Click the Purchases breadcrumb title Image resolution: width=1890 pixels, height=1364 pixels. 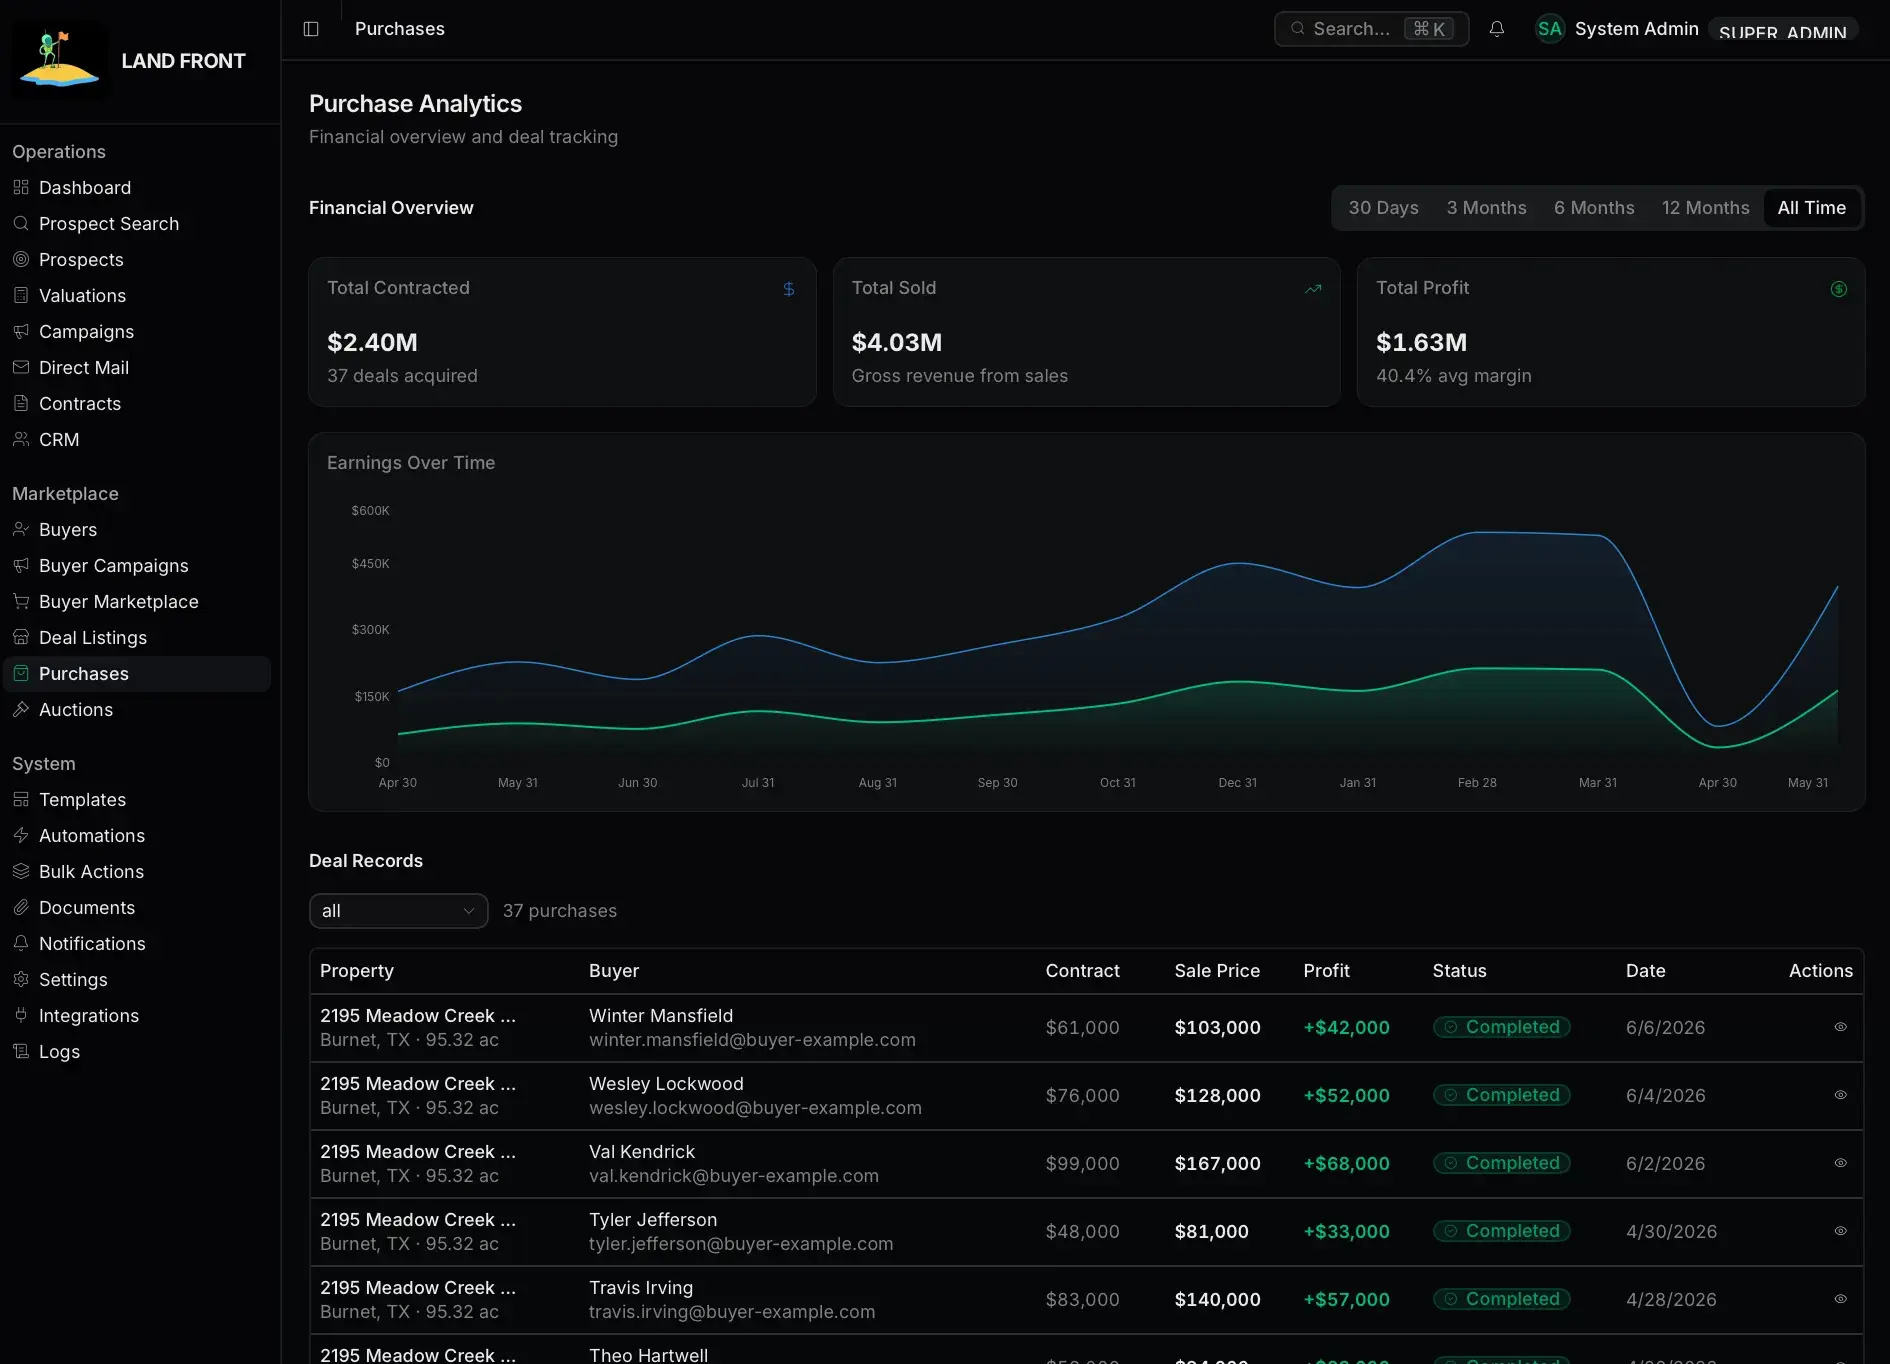(x=400, y=29)
